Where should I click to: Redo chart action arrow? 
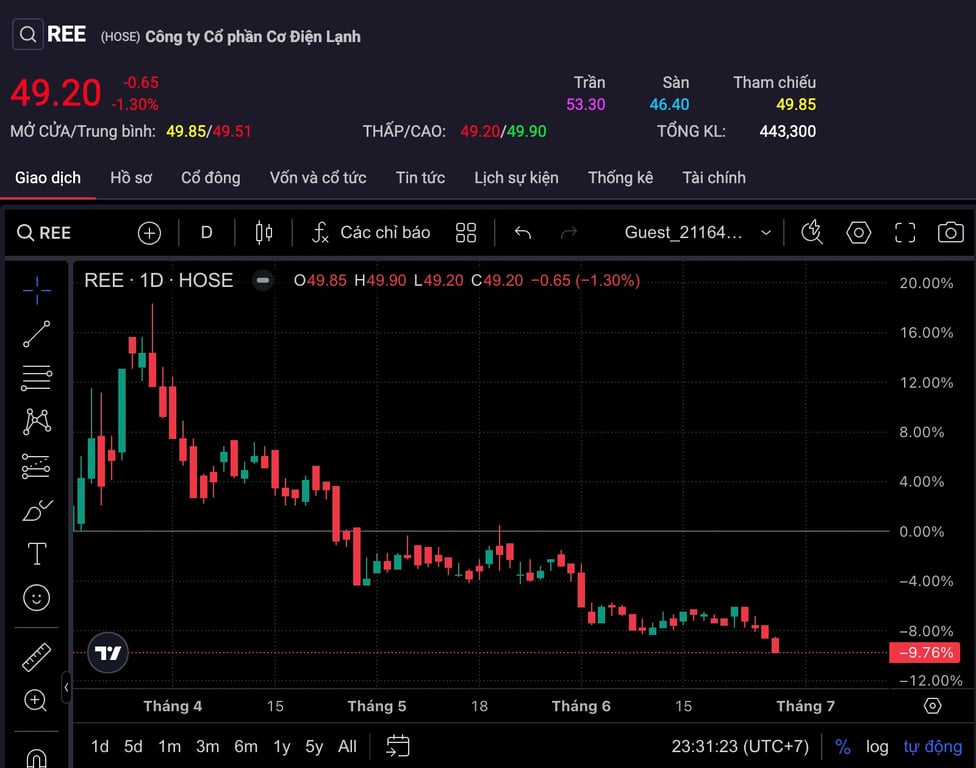[x=569, y=233]
